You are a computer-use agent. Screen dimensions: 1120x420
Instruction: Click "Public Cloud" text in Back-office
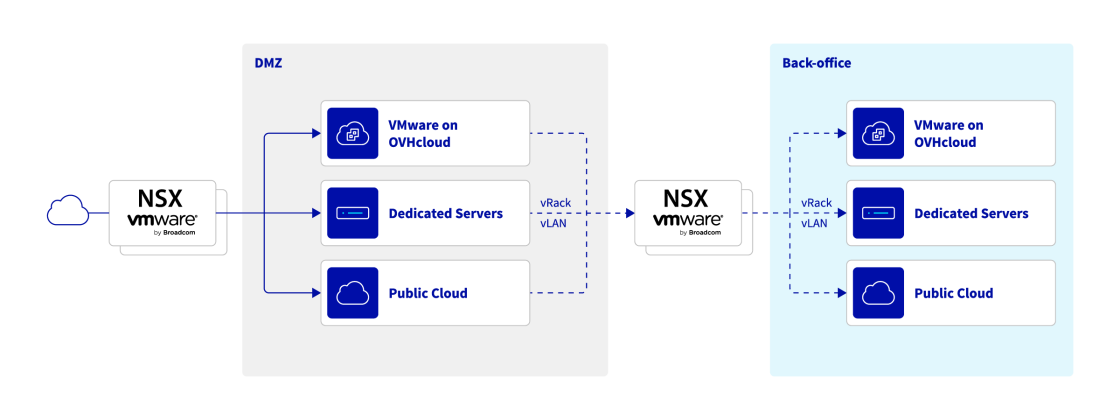pos(954,293)
